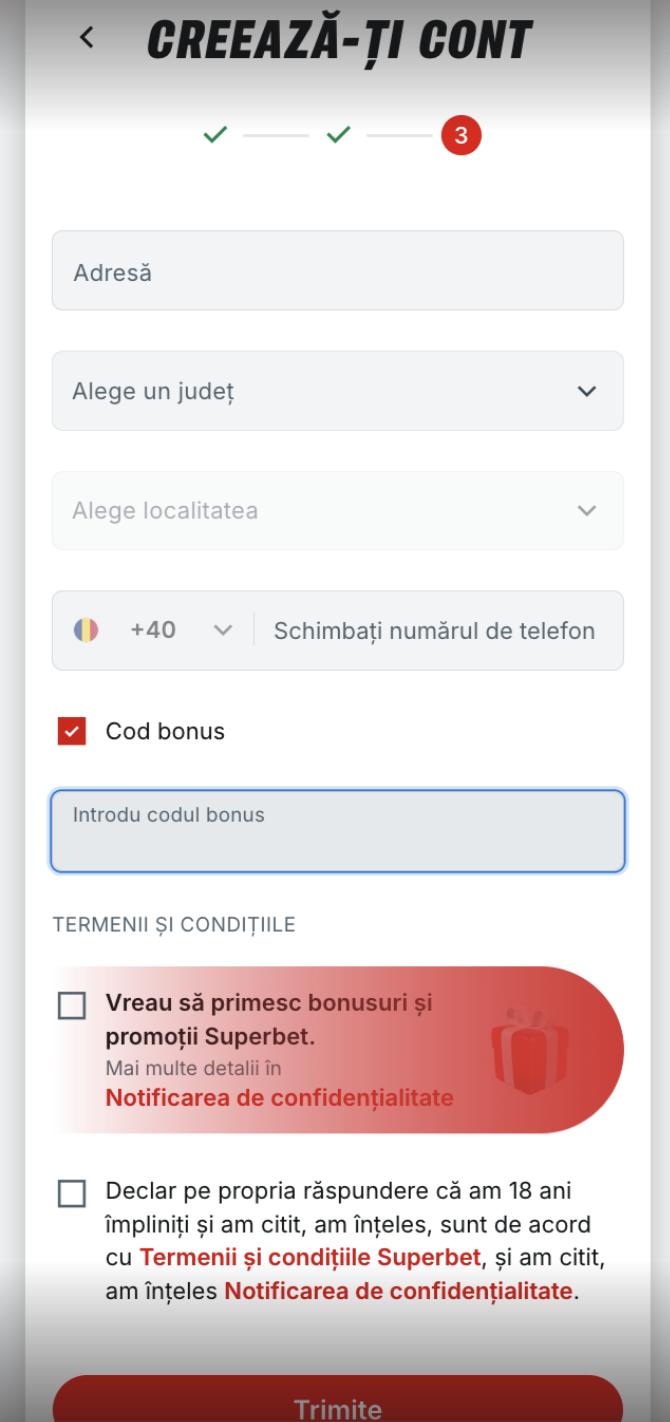The width and height of the screenshot is (670, 1422).
Task: Click the second completed step checkmark
Action: (338, 134)
